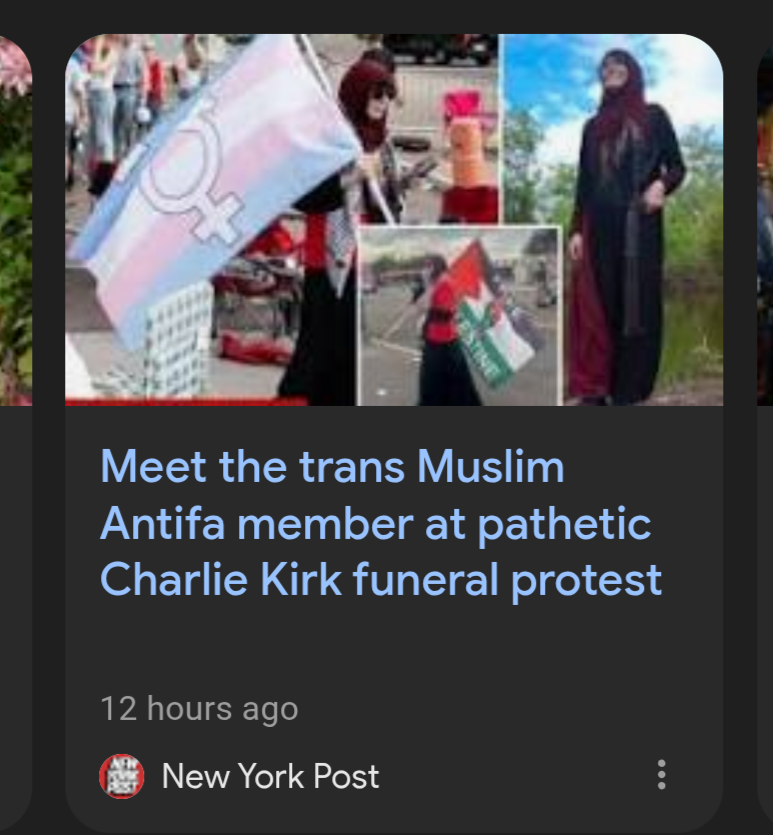
Task: Open the article collage thumbnail image
Action: [394, 219]
